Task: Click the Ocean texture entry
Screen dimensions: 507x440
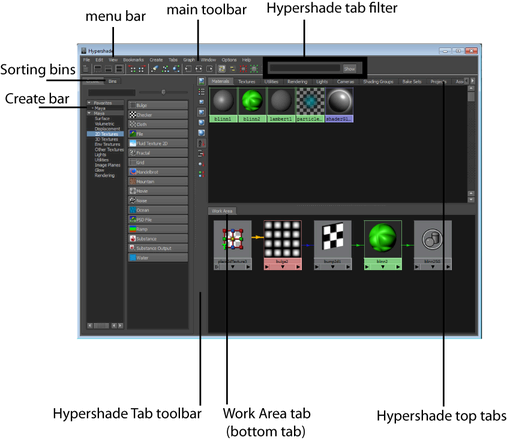Action: pyautogui.click(x=158, y=210)
